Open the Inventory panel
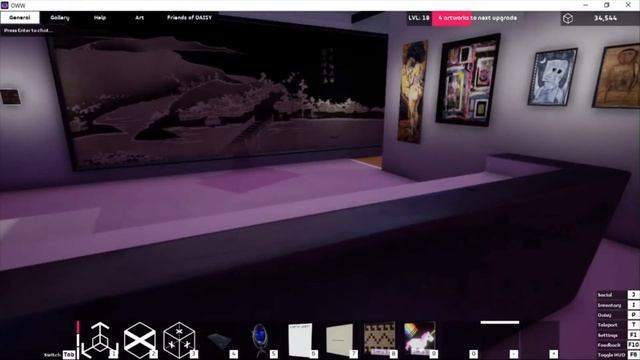The height and width of the screenshot is (360, 640). click(x=617, y=305)
